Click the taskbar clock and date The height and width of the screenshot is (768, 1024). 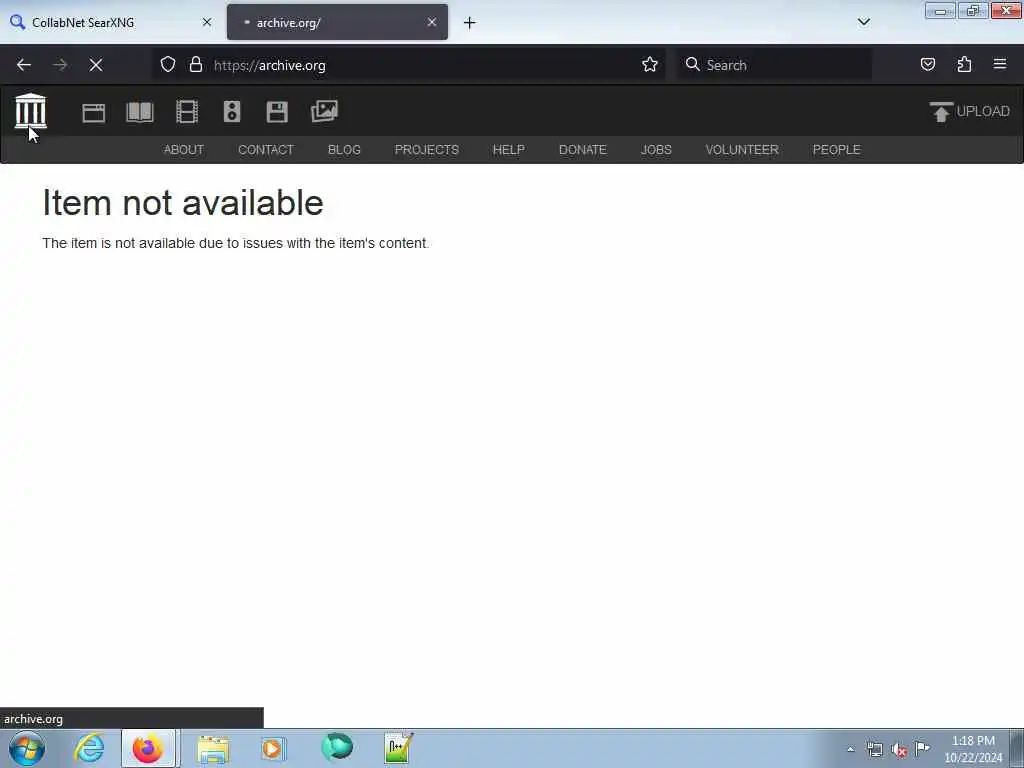coord(973,749)
